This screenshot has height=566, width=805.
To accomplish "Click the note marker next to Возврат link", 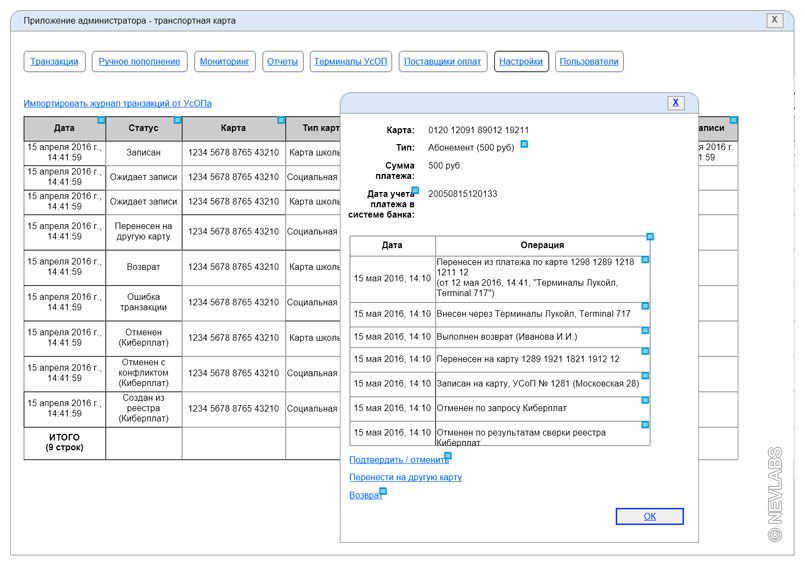I will pos(383,491).
